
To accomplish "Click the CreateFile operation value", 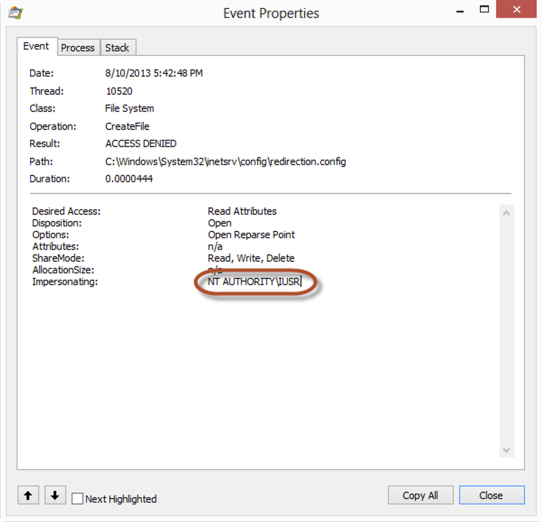I will (127, 126).
